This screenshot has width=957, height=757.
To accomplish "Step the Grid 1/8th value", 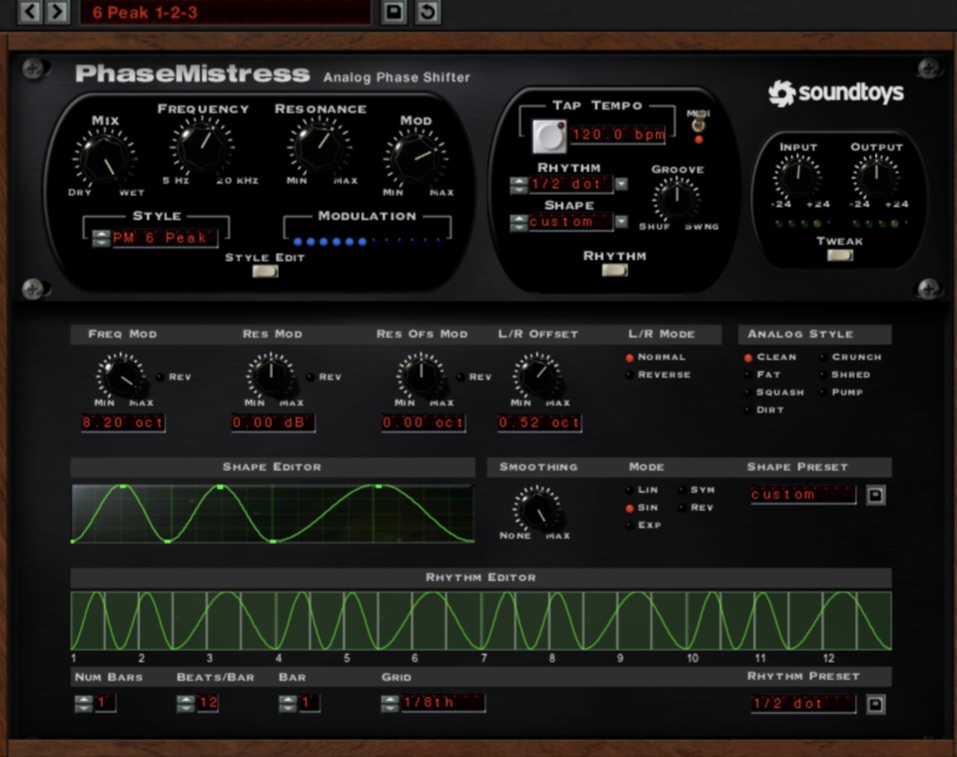I will tap(389, 703).
